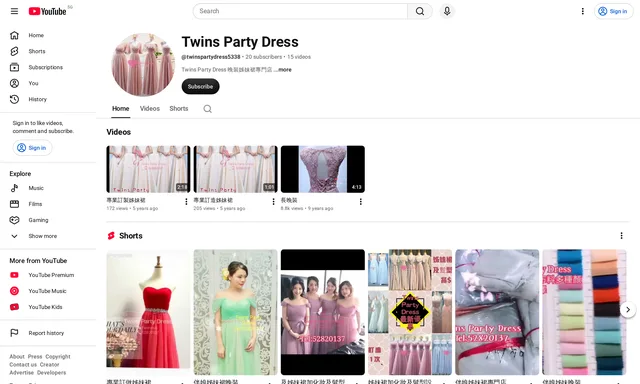Open the grey fabric Tel:52820137 Short
Screen dimensions: 640x384
click(497, 312)
